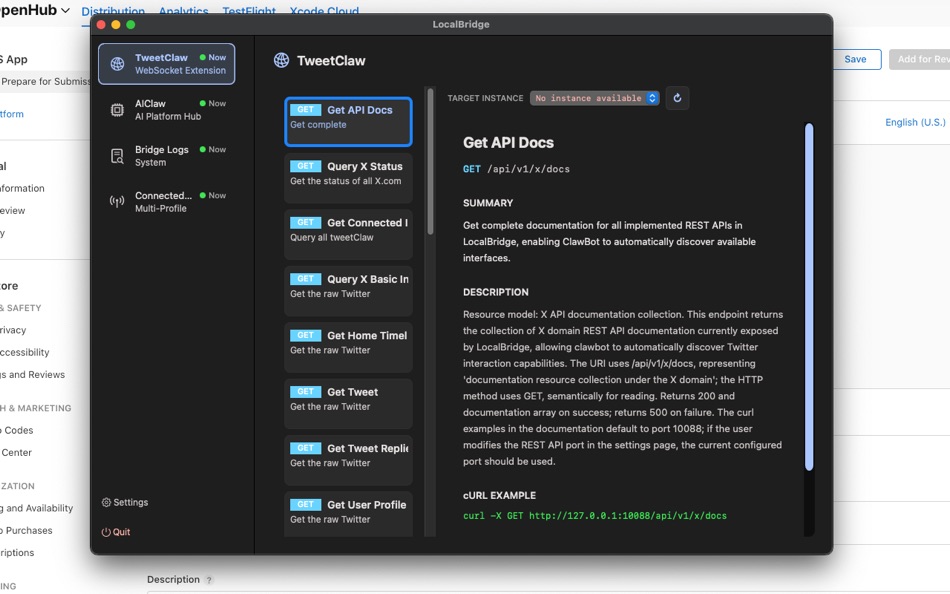The image size is (950, 594).
Task: Open the Xcode Cloud tab
Action: (x=324, y=10)
